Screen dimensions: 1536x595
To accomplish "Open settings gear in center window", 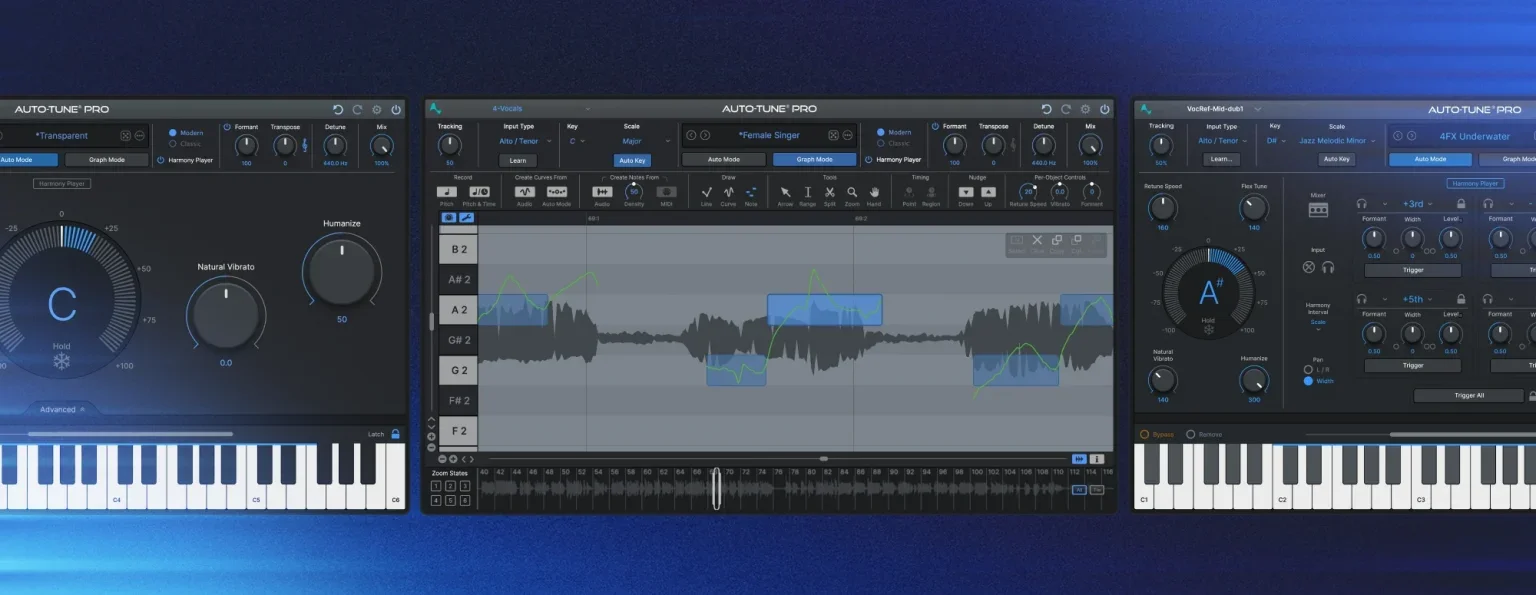I will tap(1085, 109).
